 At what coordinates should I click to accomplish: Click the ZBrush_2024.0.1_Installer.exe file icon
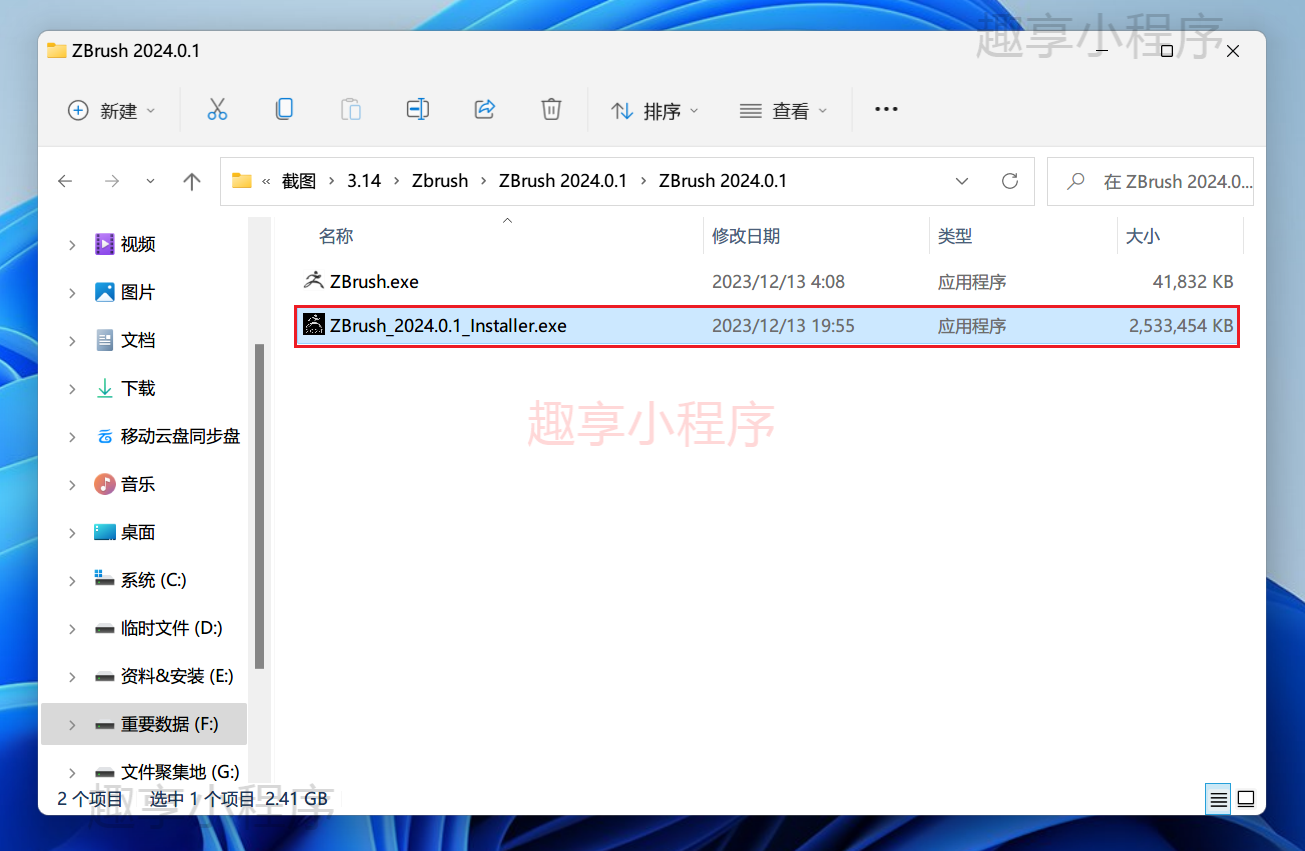314,325
